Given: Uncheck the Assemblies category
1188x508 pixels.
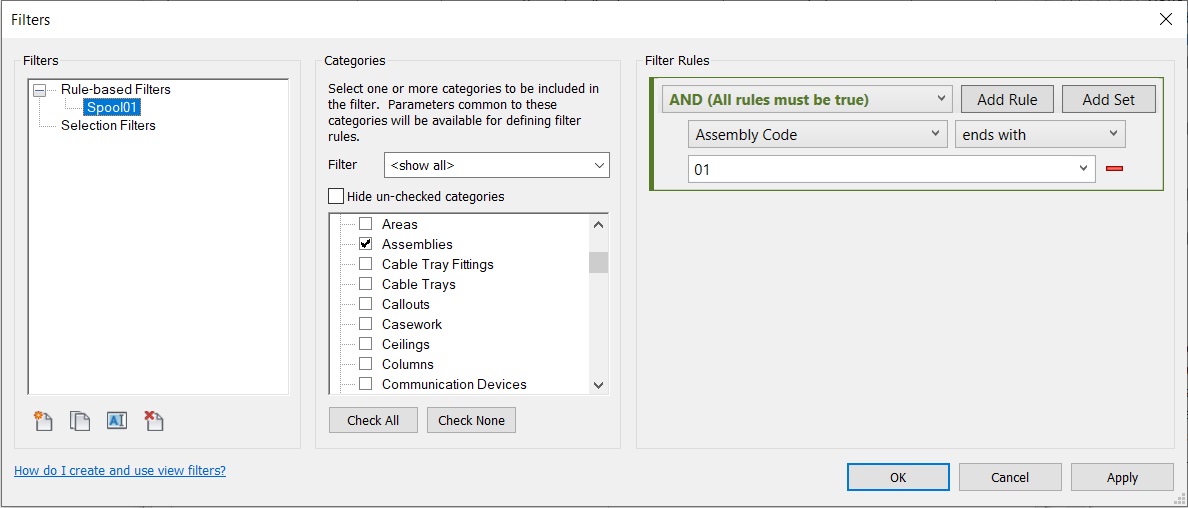Looking at the screenshot, I should click(x=366, y=244).
